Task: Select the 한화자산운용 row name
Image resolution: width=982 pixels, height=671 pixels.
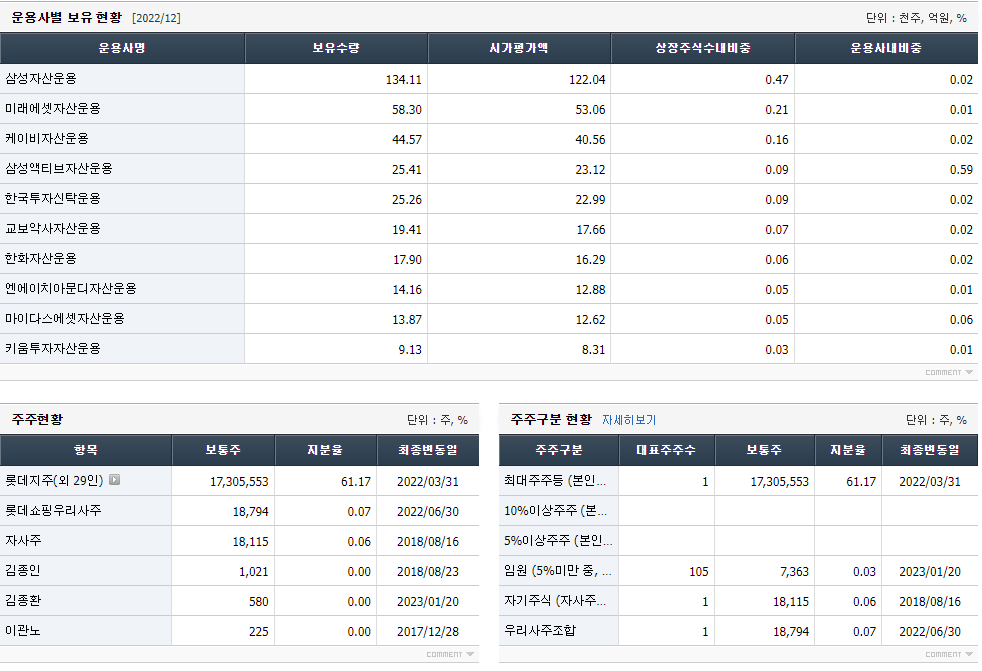Action: click(41, 259)
